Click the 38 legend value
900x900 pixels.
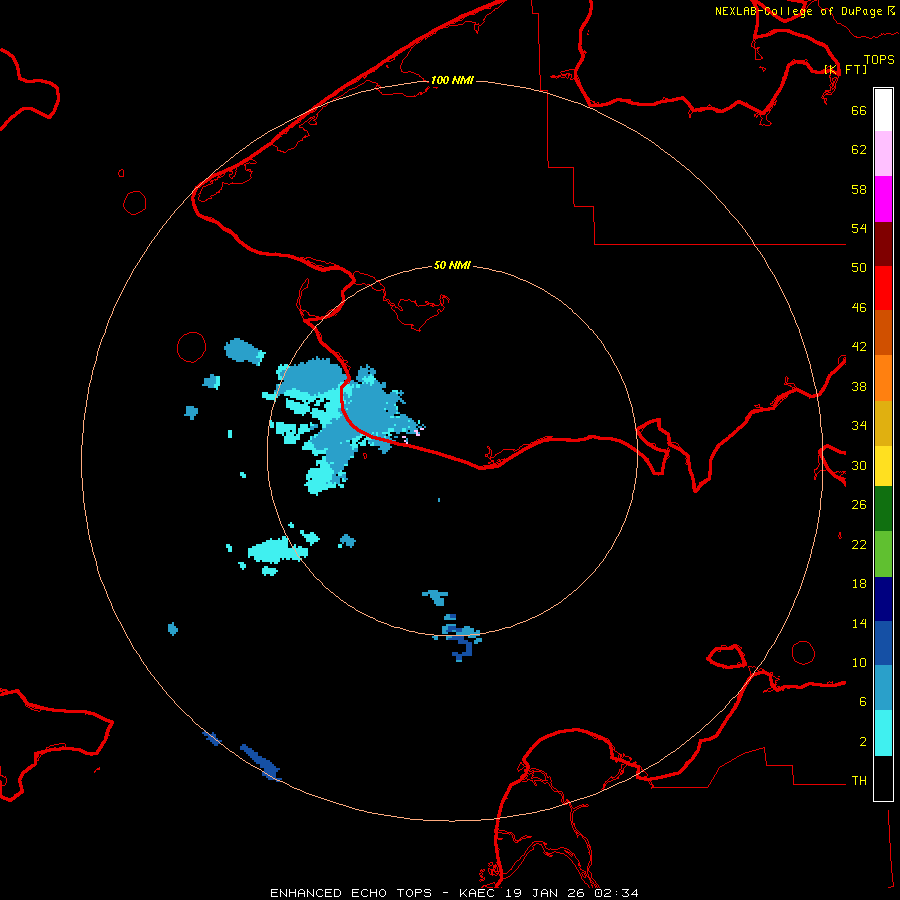tap(859, 387)
